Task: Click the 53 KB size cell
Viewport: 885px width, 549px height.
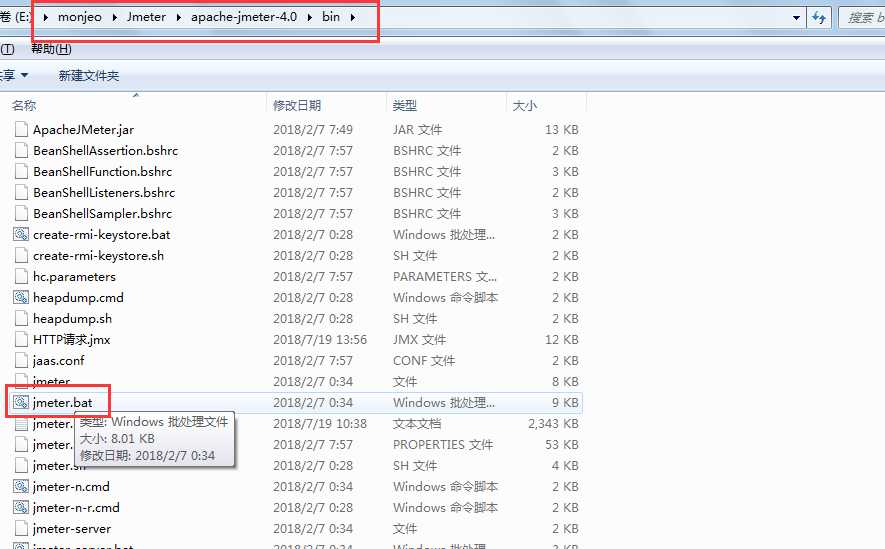Action: pos(562,445)
